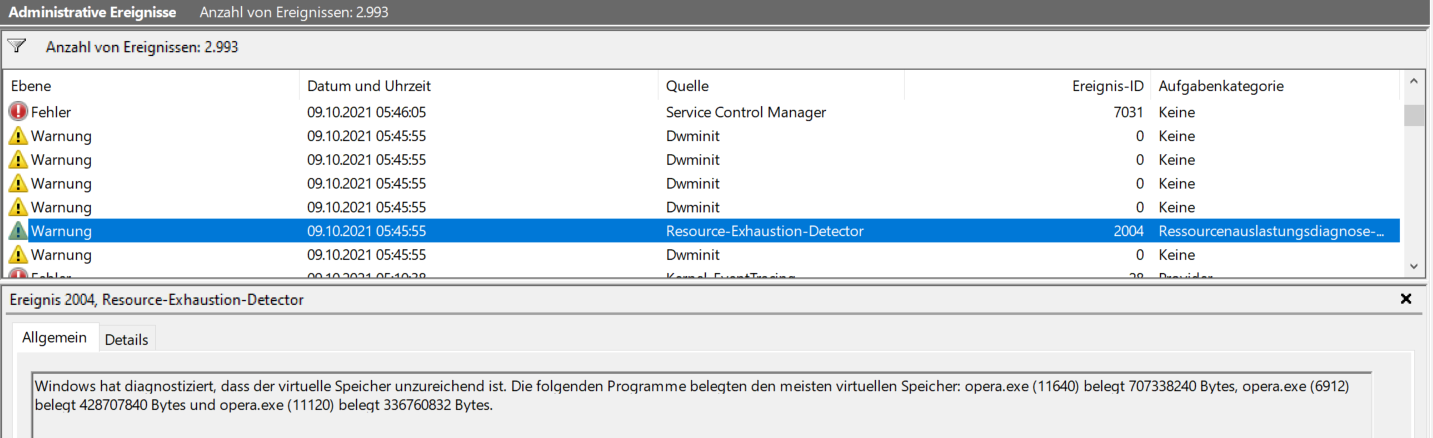Viewport: 1433px width, 438px height.
Task: Close the event 2004 preview pane
Action: pyautogui.click(x=1406, y=299)
